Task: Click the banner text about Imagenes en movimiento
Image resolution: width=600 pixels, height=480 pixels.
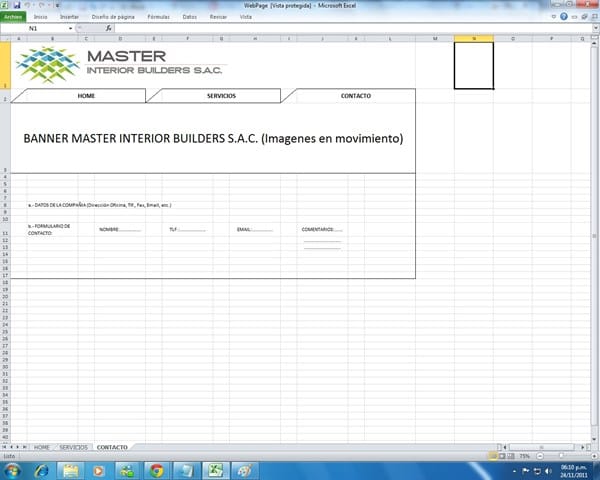Action: point(214,138)
